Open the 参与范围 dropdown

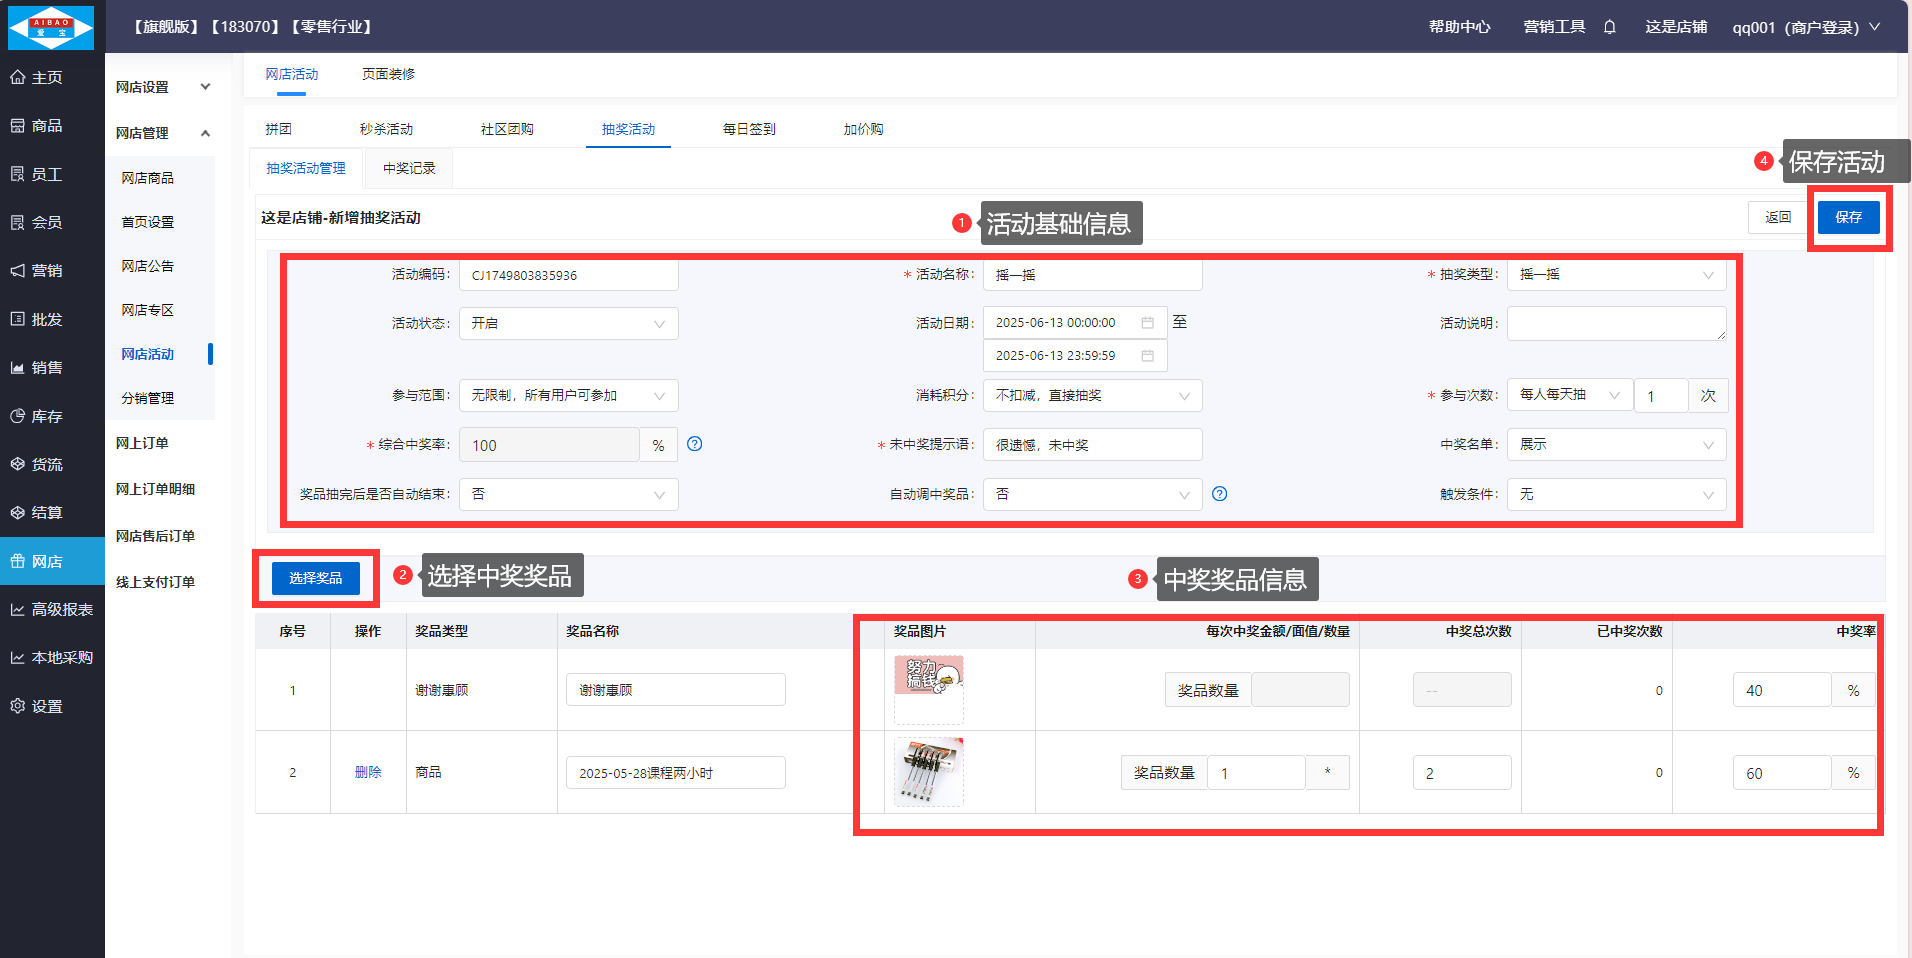(568, 396)
